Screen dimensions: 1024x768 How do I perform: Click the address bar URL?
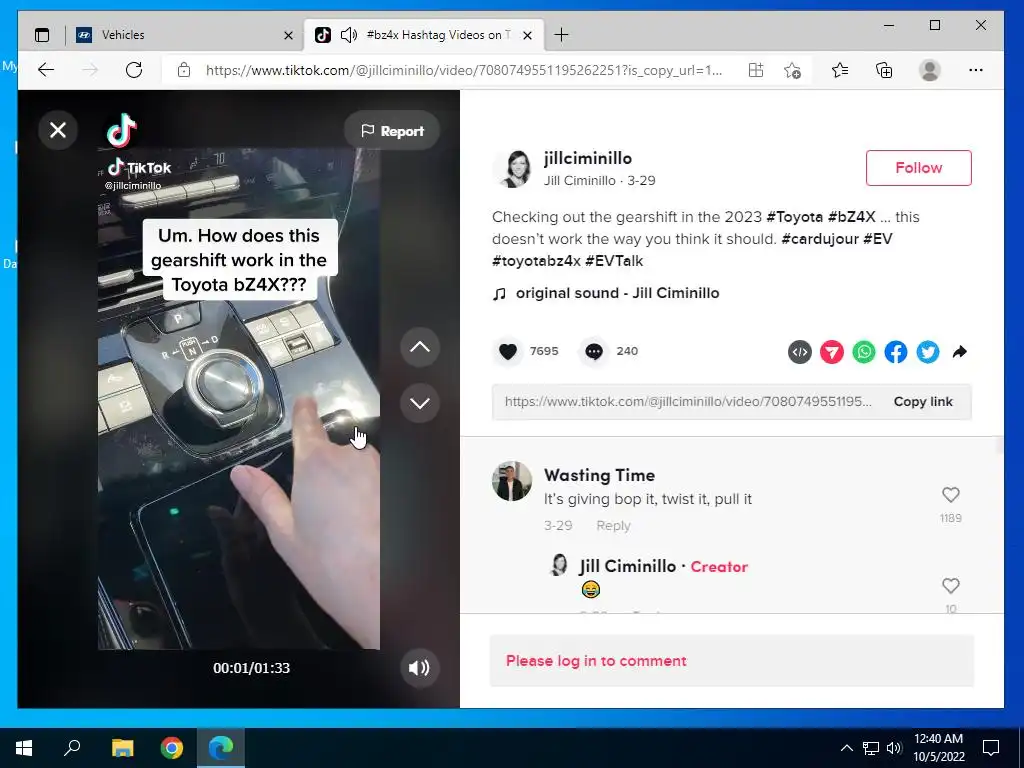[464, 70]
